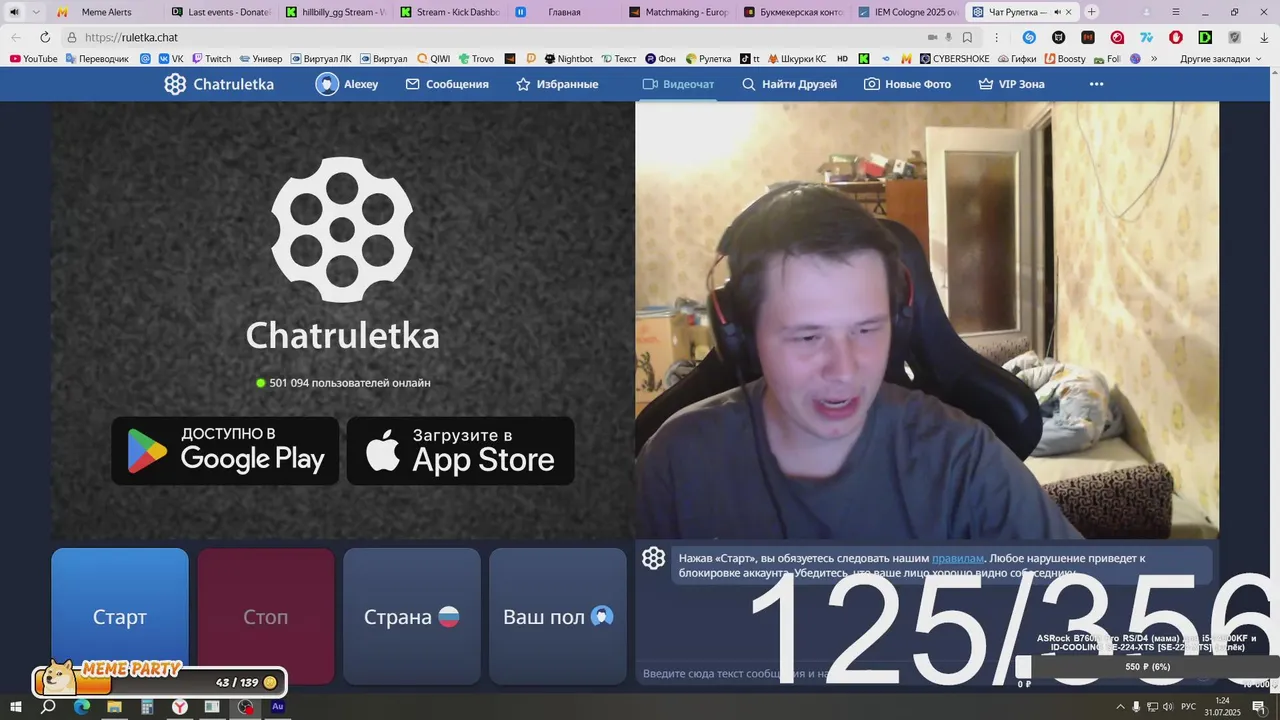Open the Alexey profile avatar
The image size is (1280, 720).
click(x=327, y=84)
